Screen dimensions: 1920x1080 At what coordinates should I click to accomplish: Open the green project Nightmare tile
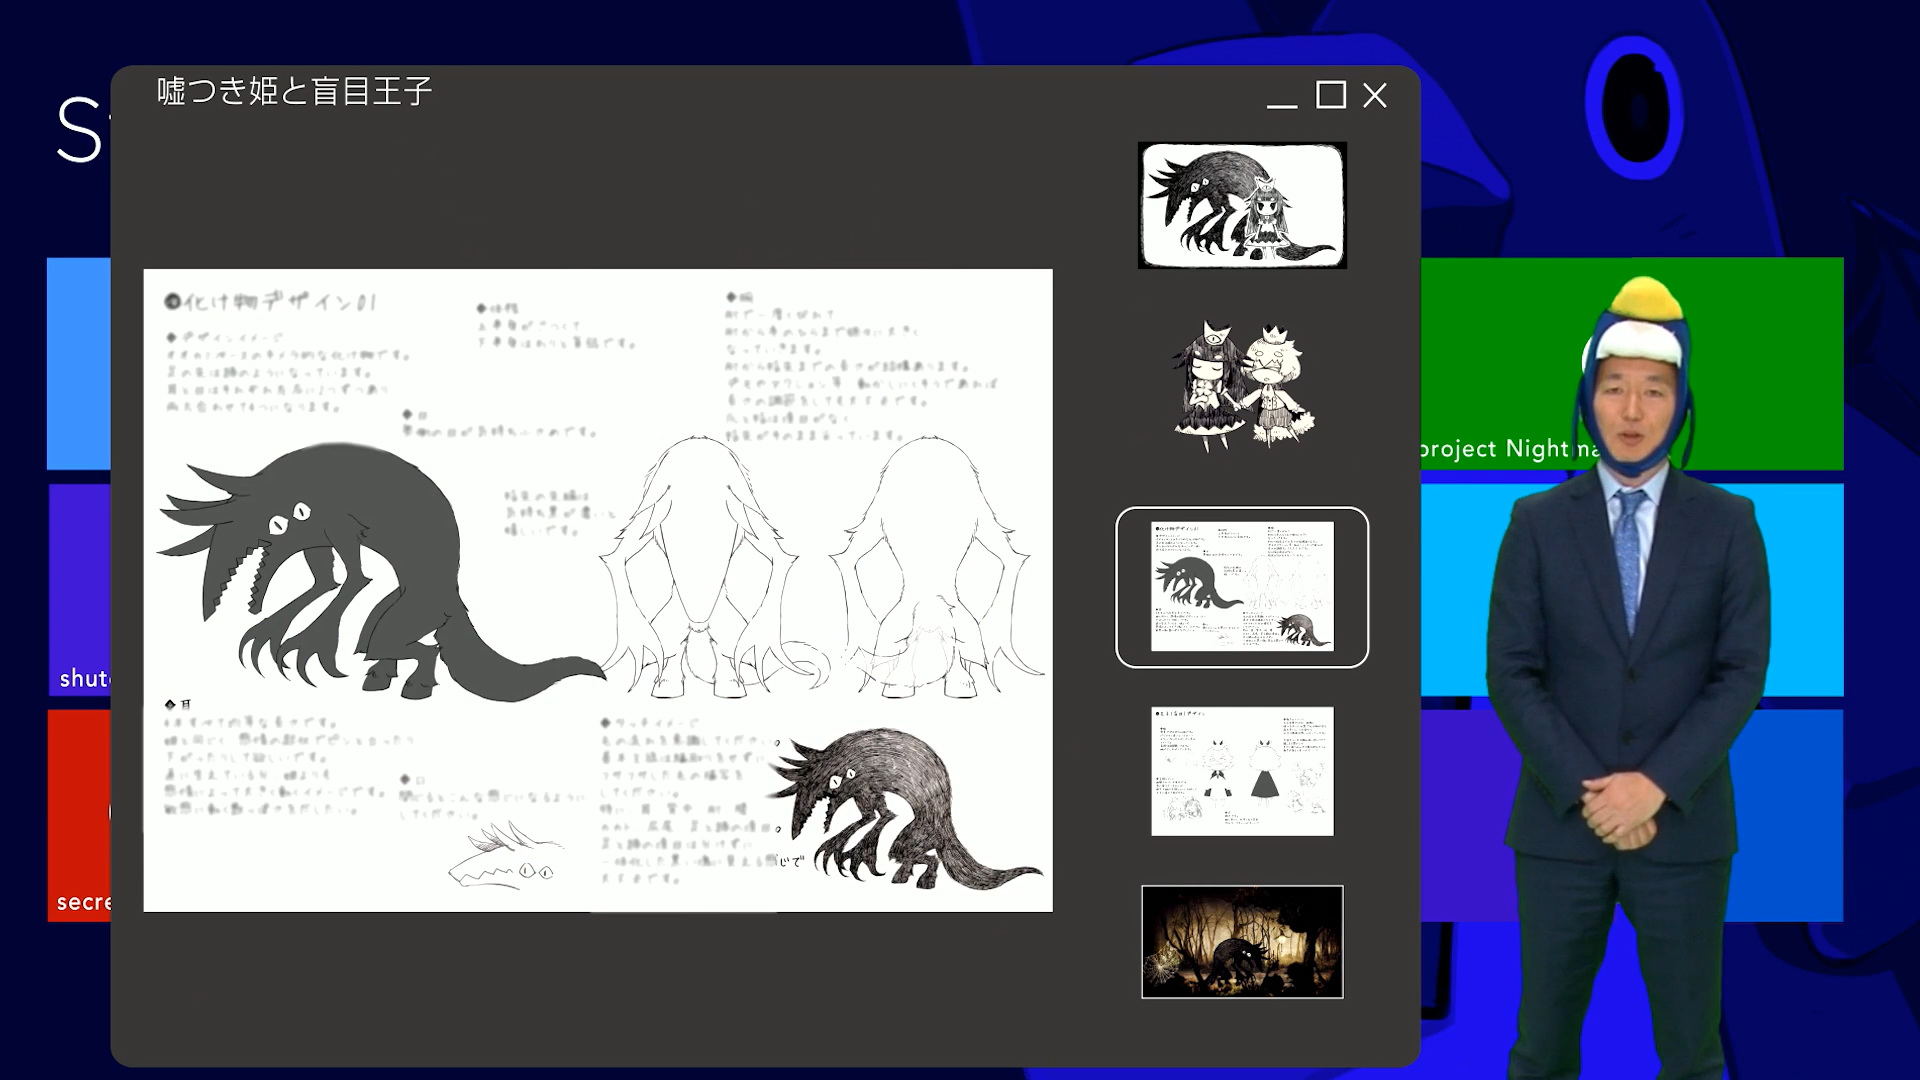pos(1500,362)
